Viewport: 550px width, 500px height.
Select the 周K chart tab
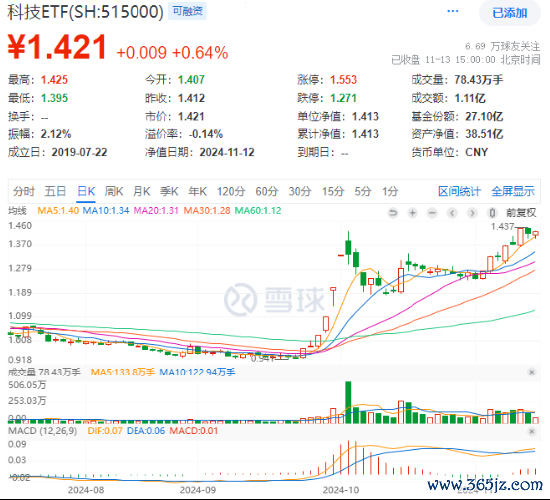click(x=114, y=192)
